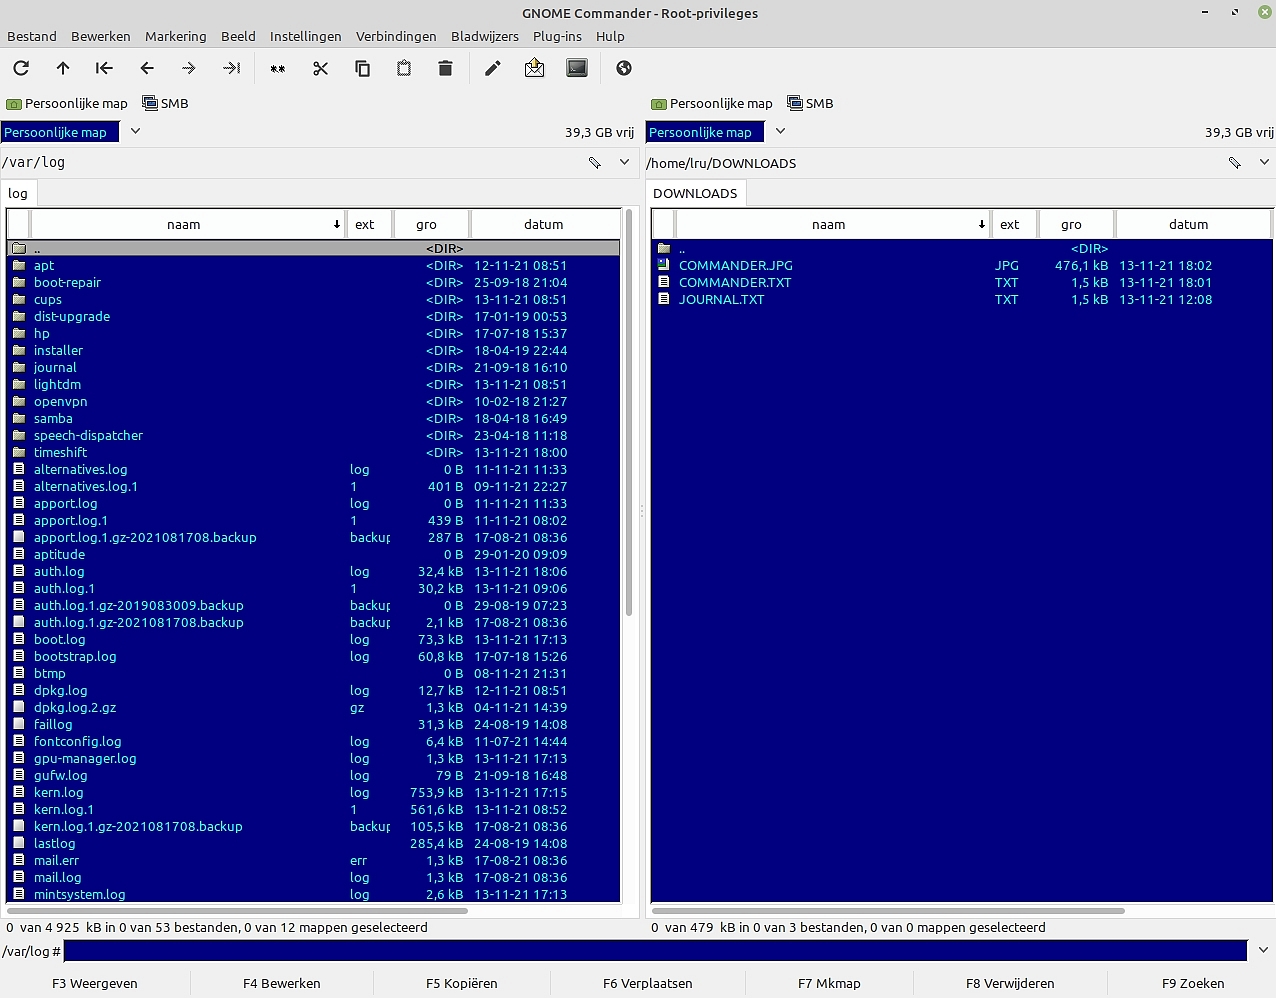1276x998 pixels.
Task: Click the Copy icon in the toolbar
Action: 362,68
